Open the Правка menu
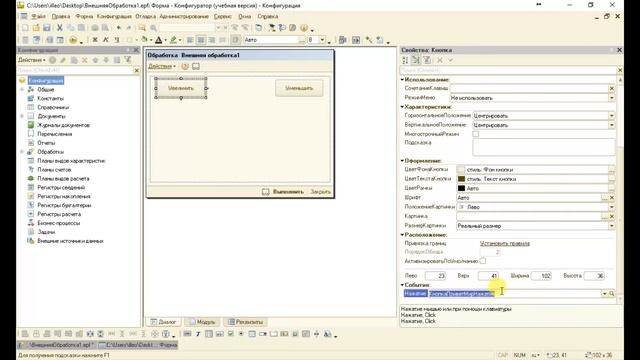 tap(61, 16)
